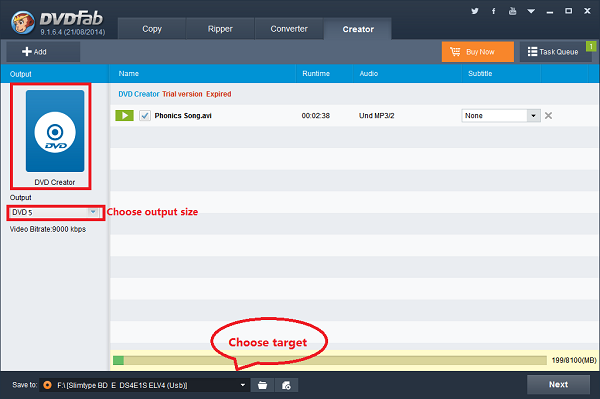Click the Phonics Song.avi file name
Image resolution: width=600 pixels, height=399 pixels.
click(x=183, y=116)
